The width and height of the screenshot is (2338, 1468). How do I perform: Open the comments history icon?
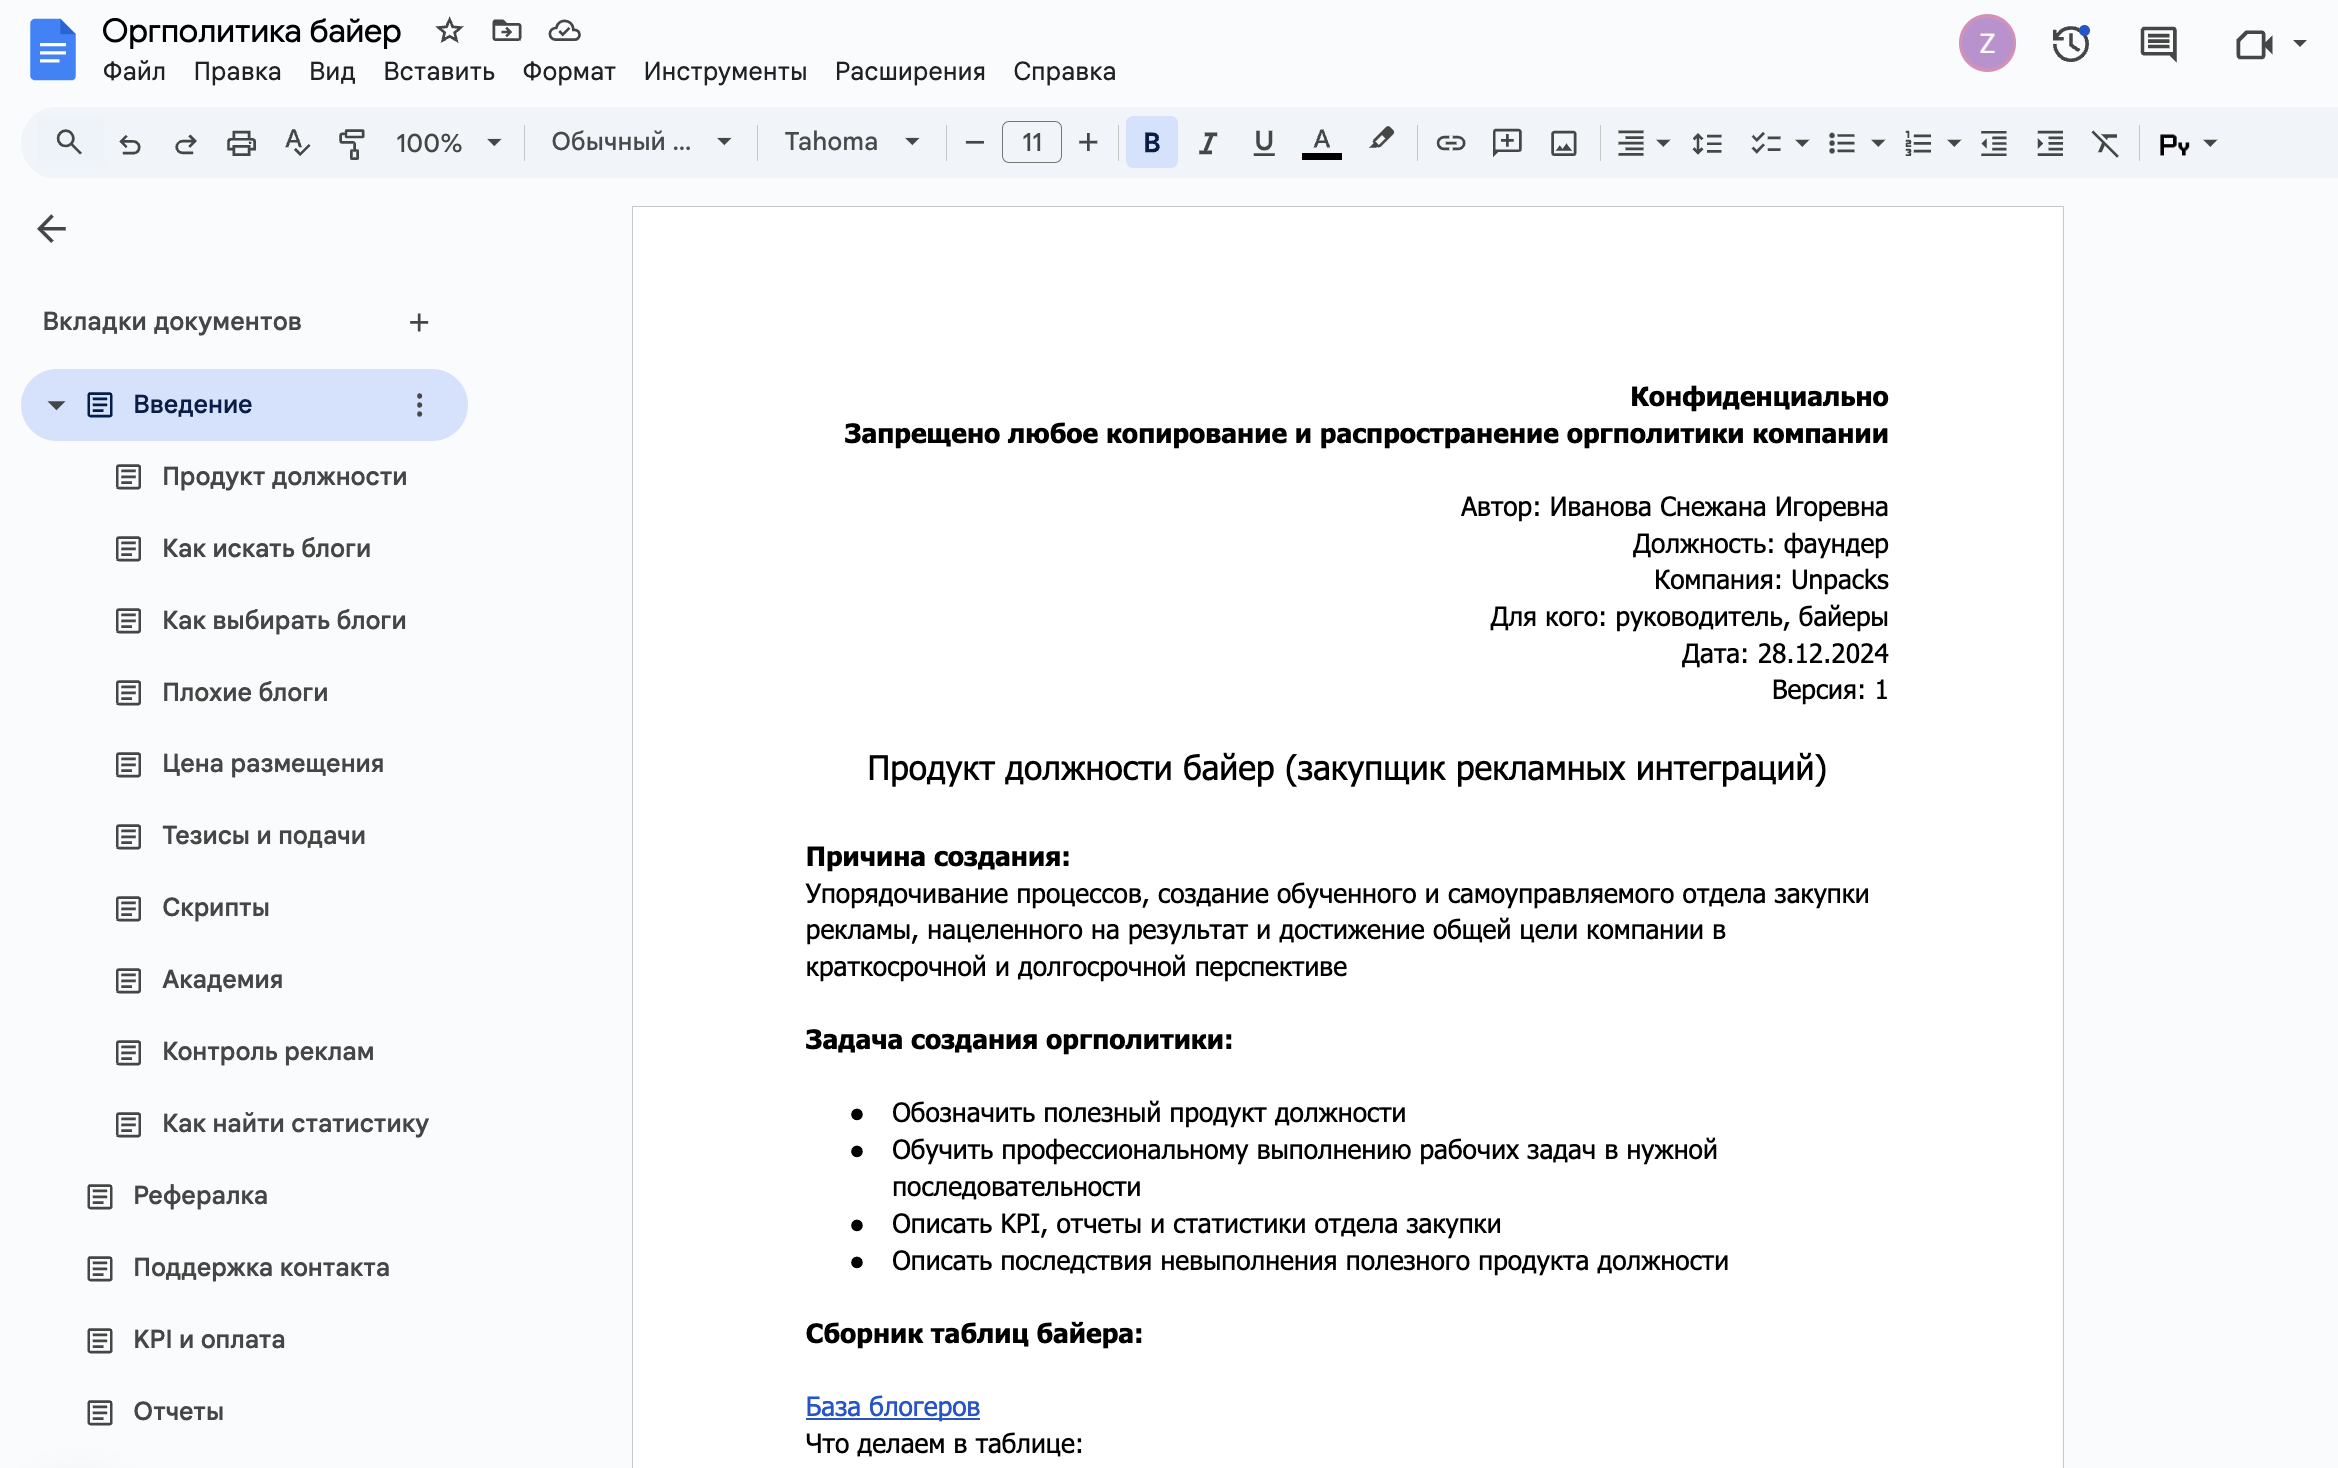[x=2157, y=44]
